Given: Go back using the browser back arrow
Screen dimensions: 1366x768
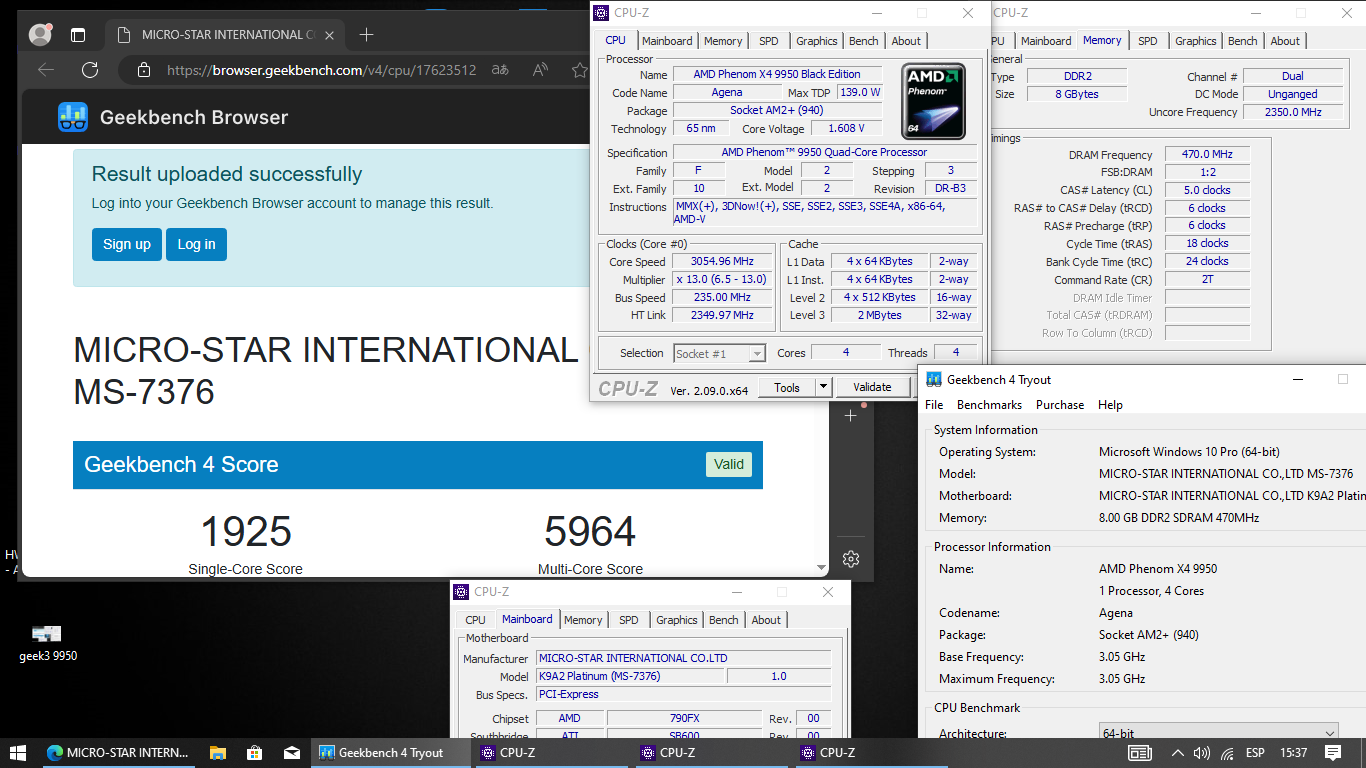Looking at the screenshot, I should tap(46, 70).
